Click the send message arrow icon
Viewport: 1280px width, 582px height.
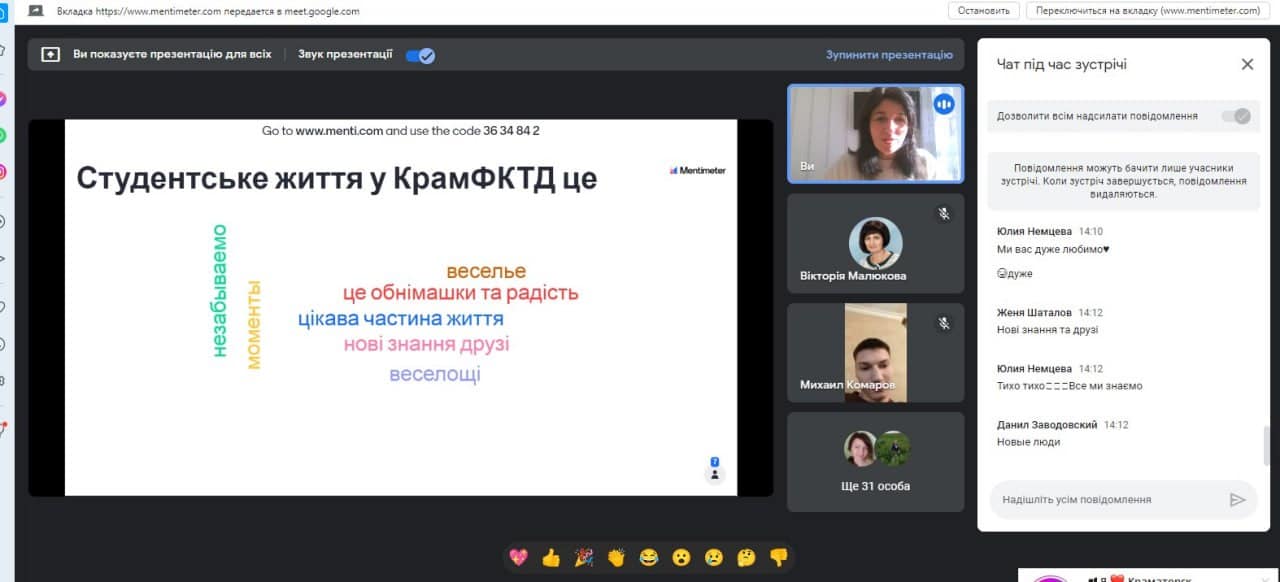(1238, 500)
